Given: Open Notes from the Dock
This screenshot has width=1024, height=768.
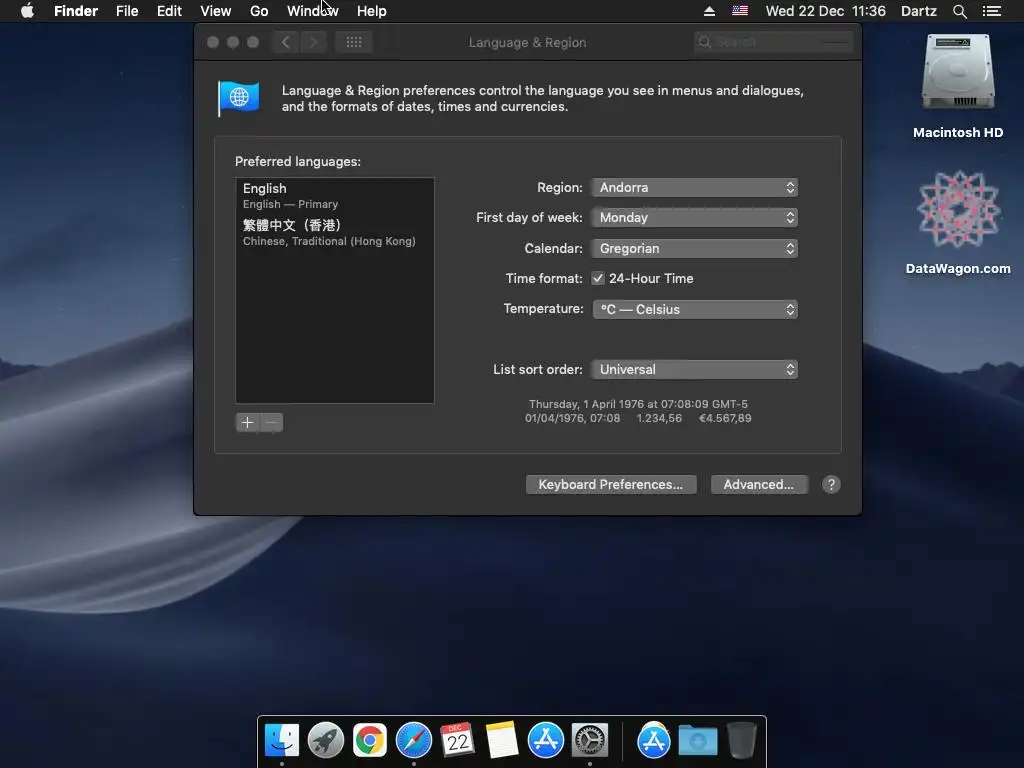Looking at the screenshot, I should pos(502,740).
